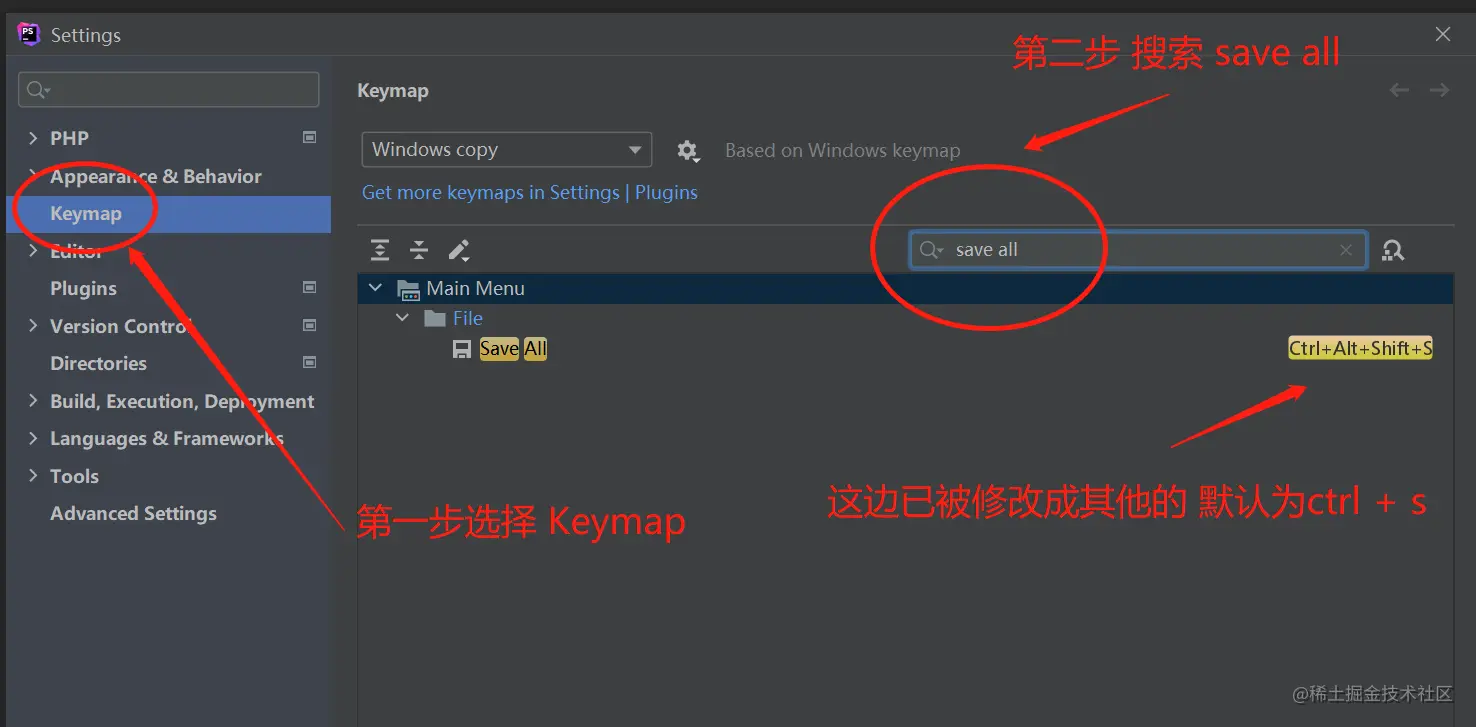Click the Based on Windows keymap text
This screenshot has width=1476, height=727.
pyautogui.click(x=842, y=151)
